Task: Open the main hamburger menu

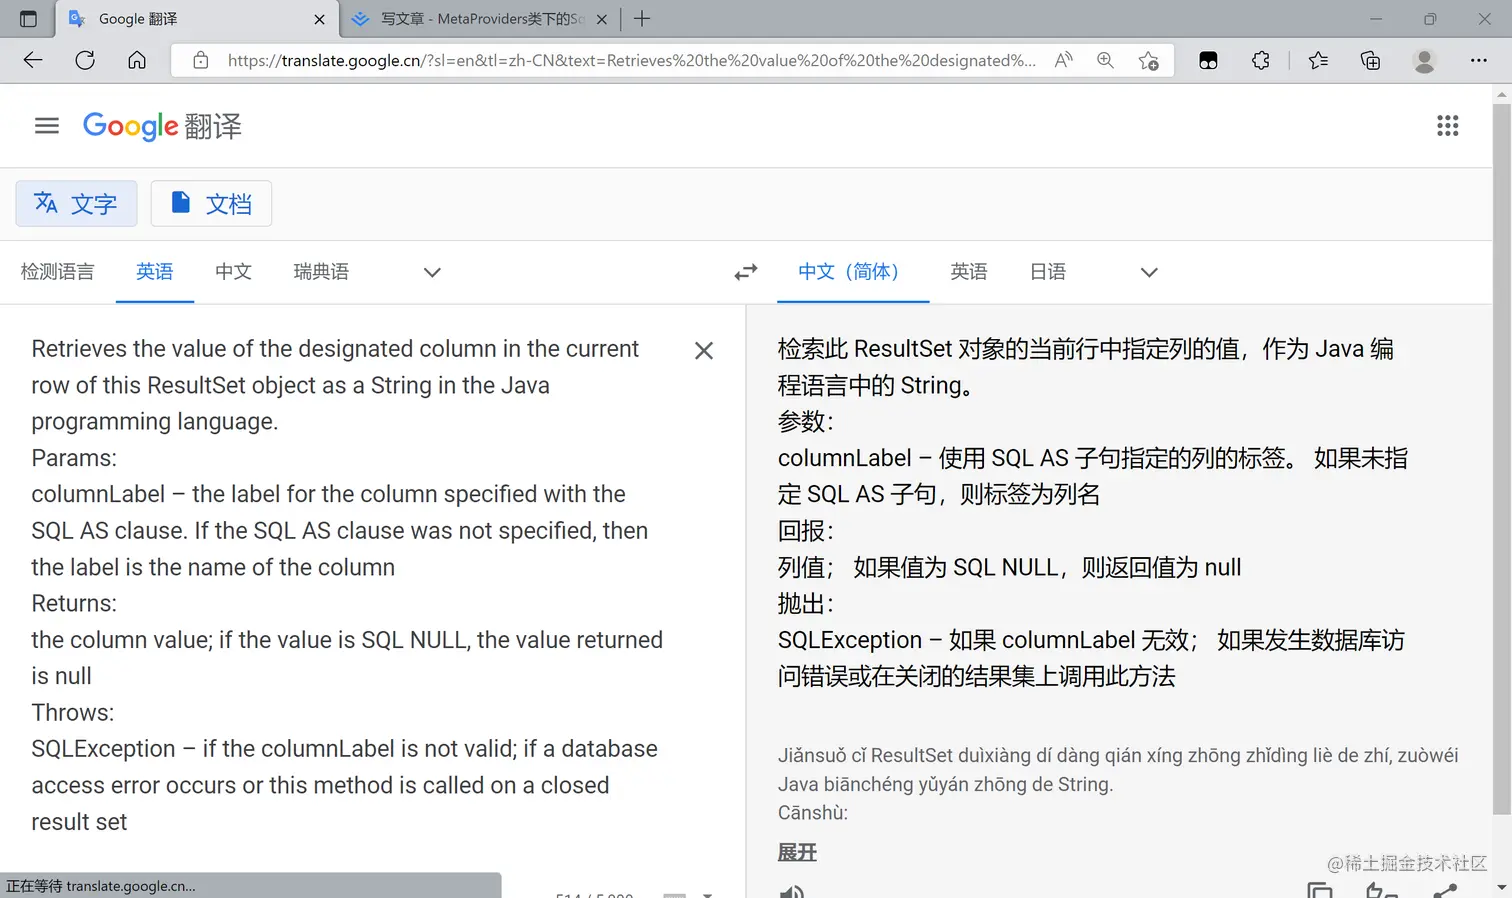Action: 47,126
